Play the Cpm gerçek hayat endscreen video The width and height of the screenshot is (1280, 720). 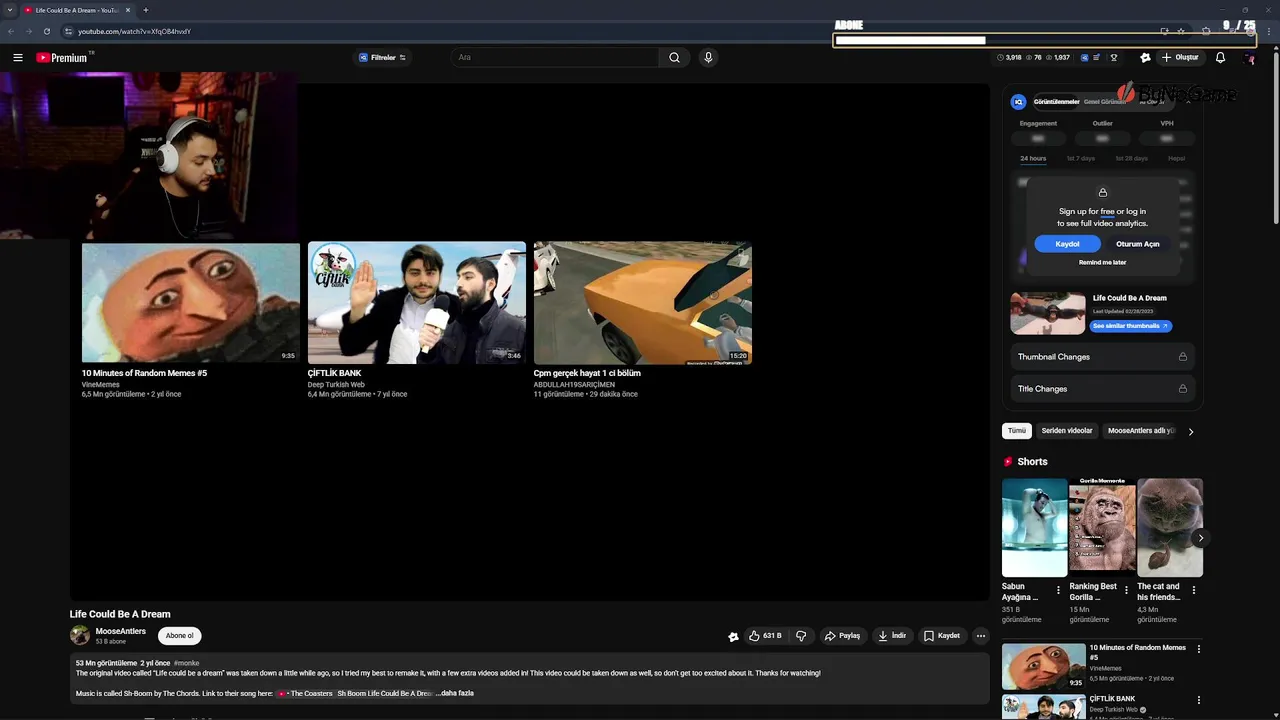click(x=643, y=302)
